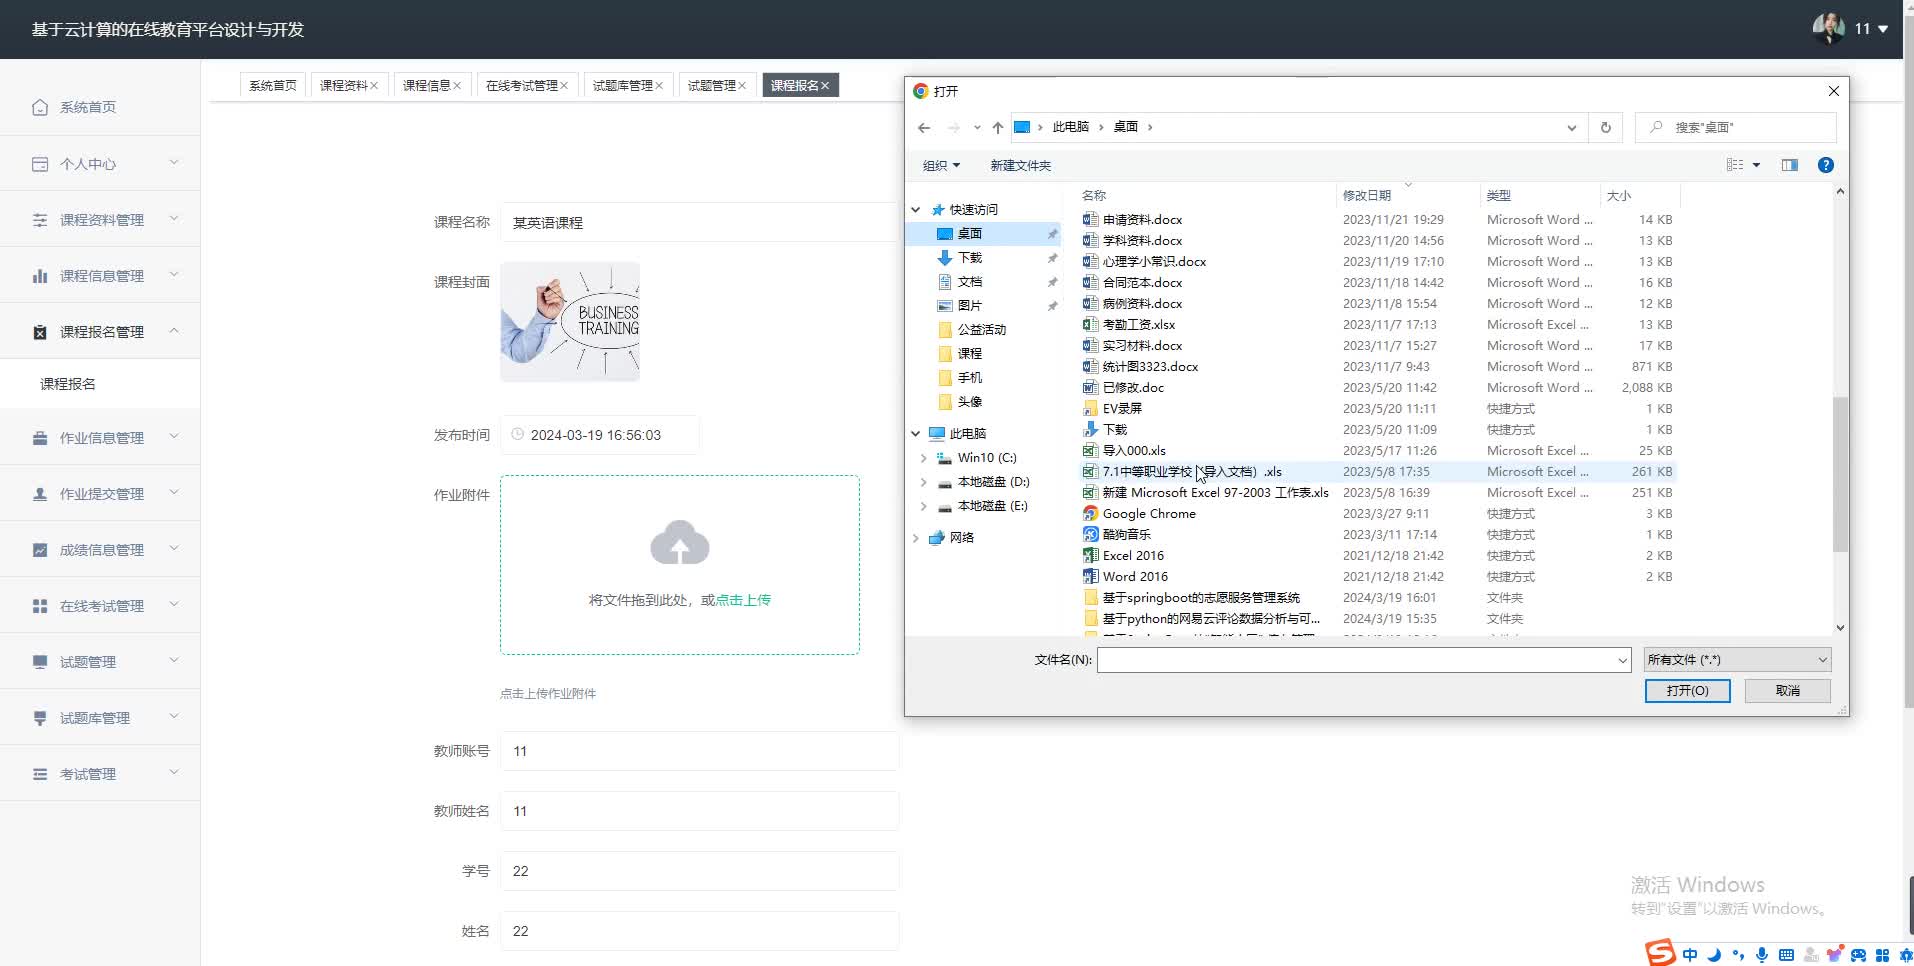Image resolution: width=1914 pixels, height=966 pixels.
Task: Switch to the 系统首页 tab
Action: click(x=273, y=86)
